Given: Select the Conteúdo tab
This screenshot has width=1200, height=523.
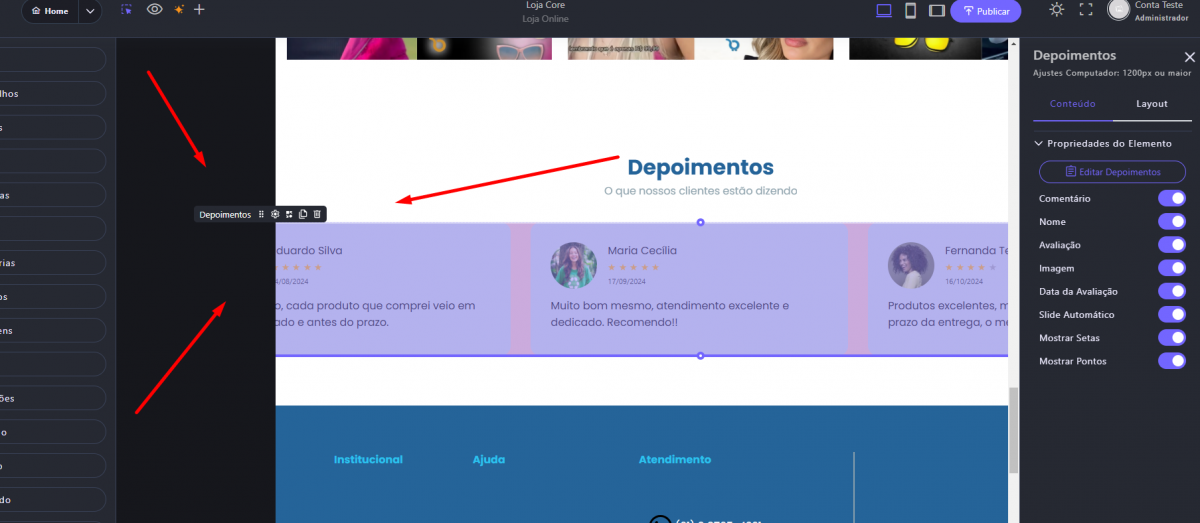Looking at the screenshot, I should coord(1071,104).
